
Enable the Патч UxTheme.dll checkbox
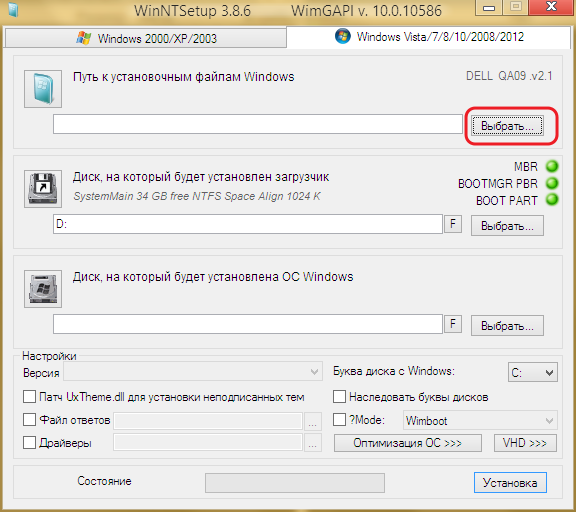click(29, 397)
